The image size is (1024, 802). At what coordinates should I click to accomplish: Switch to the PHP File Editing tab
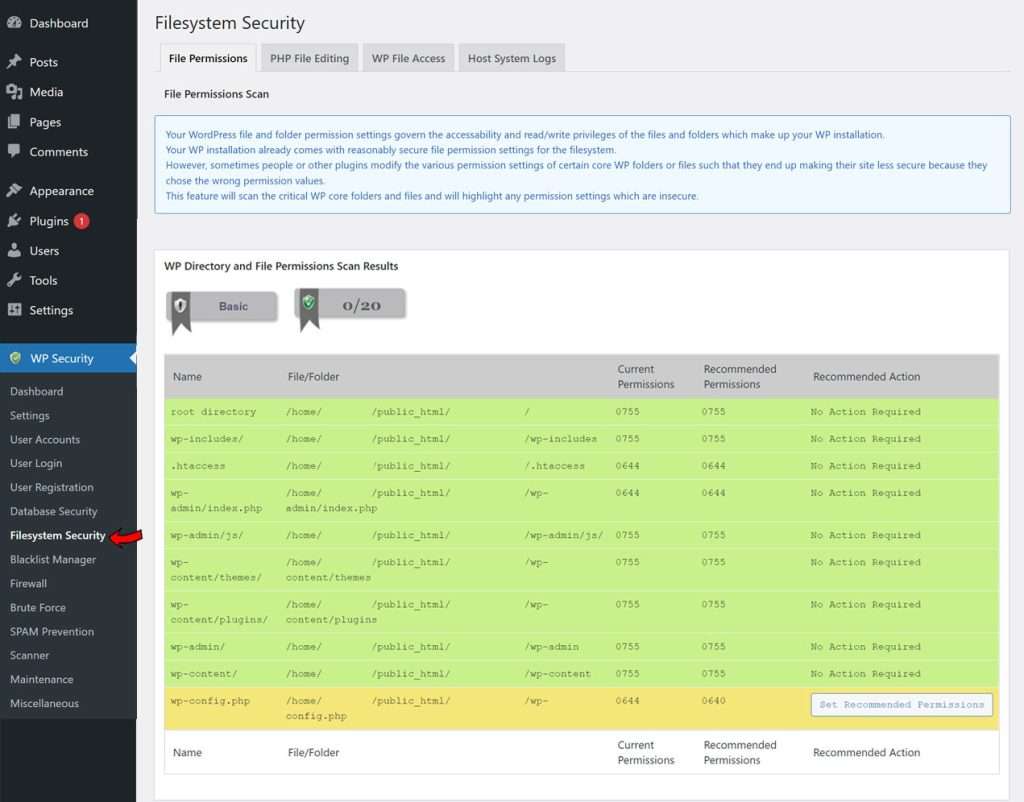[309, 58]
